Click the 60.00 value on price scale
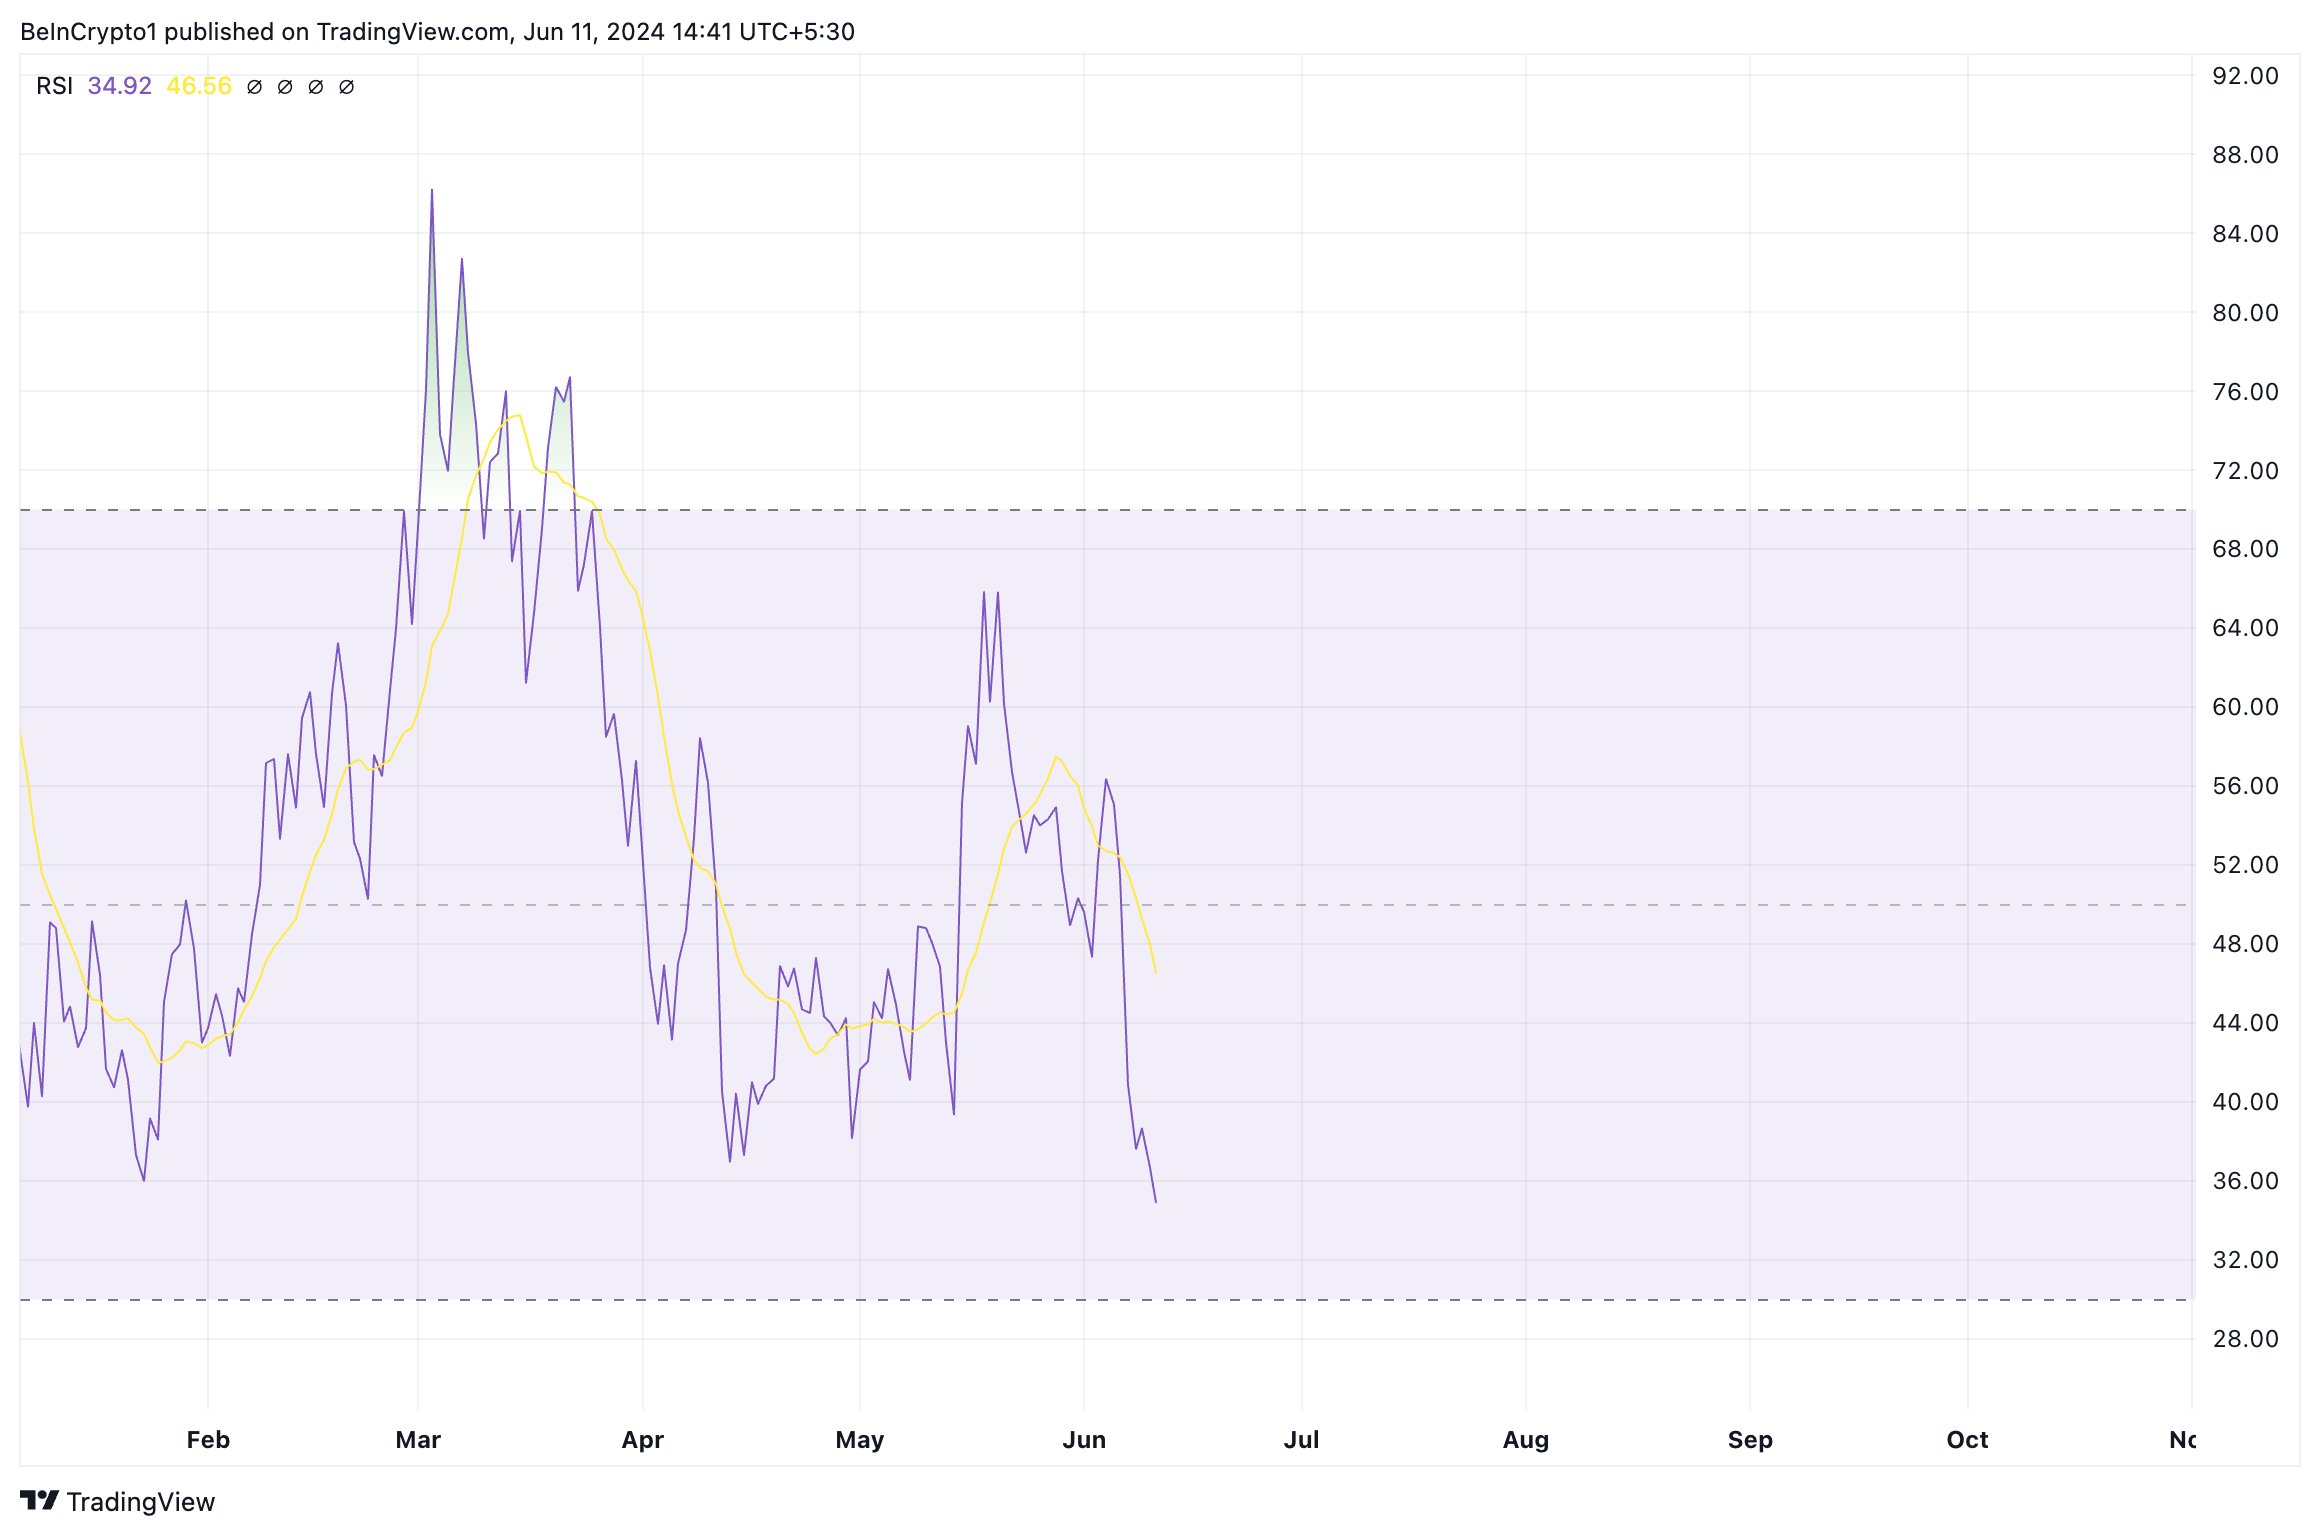This screenshot has height=1536, width=2320. 2245,707
